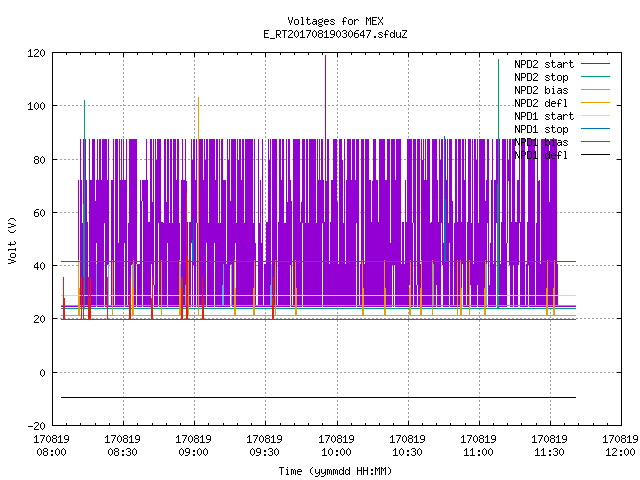This screenshot has height=480, width=640.
Task: Click the 100 tick on the voltage axis
Action: click(x=36, y=106)
